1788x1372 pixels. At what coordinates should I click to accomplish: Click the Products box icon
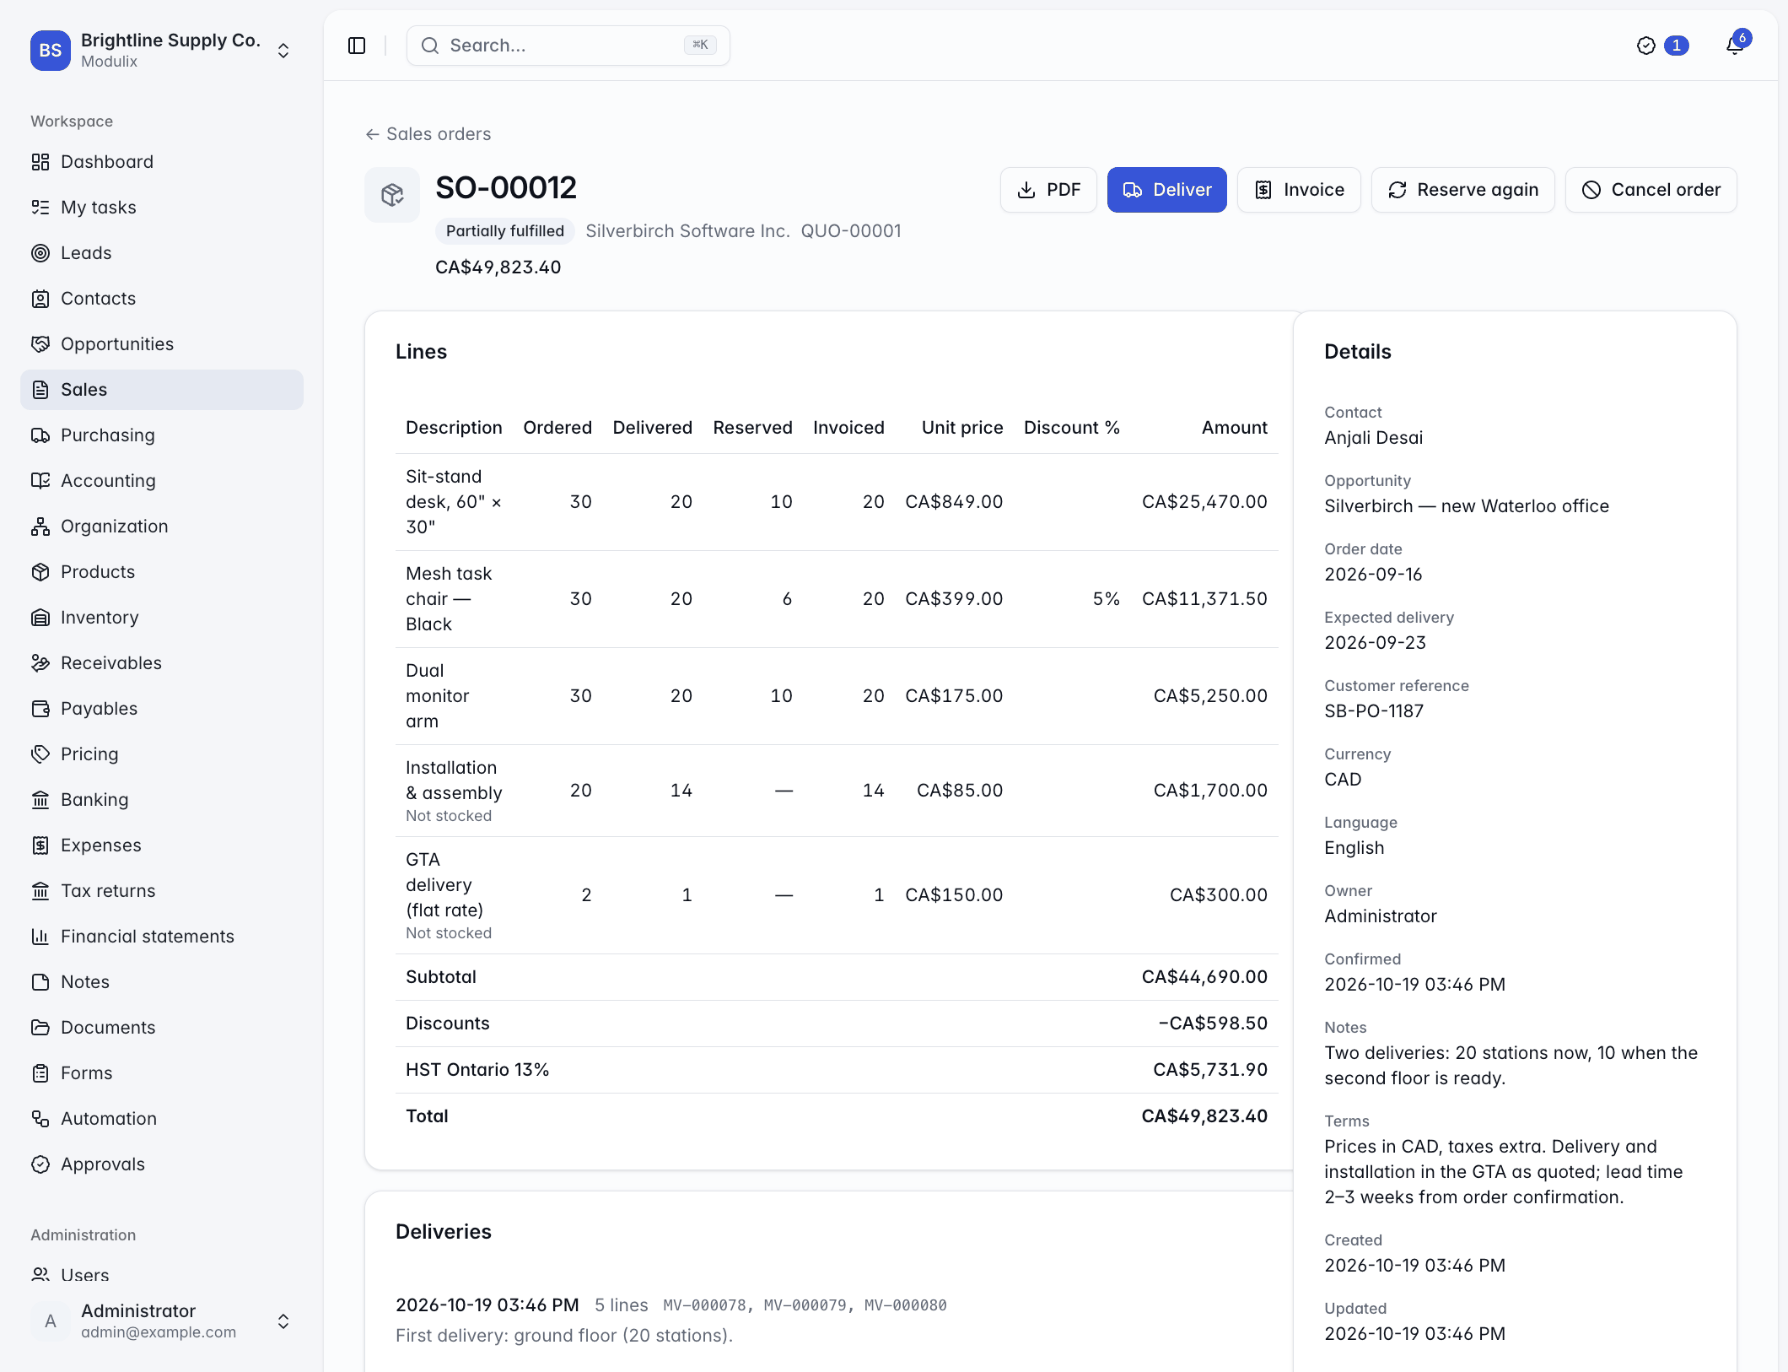40,572
